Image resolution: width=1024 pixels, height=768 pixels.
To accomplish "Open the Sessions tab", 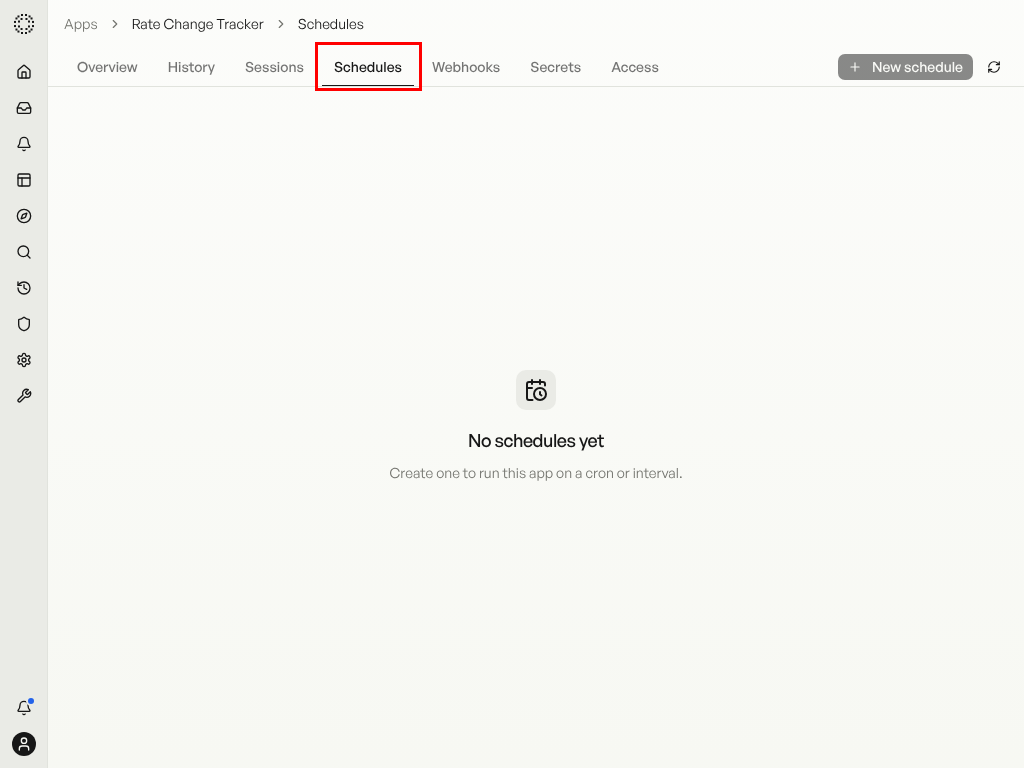I will 274,67.
